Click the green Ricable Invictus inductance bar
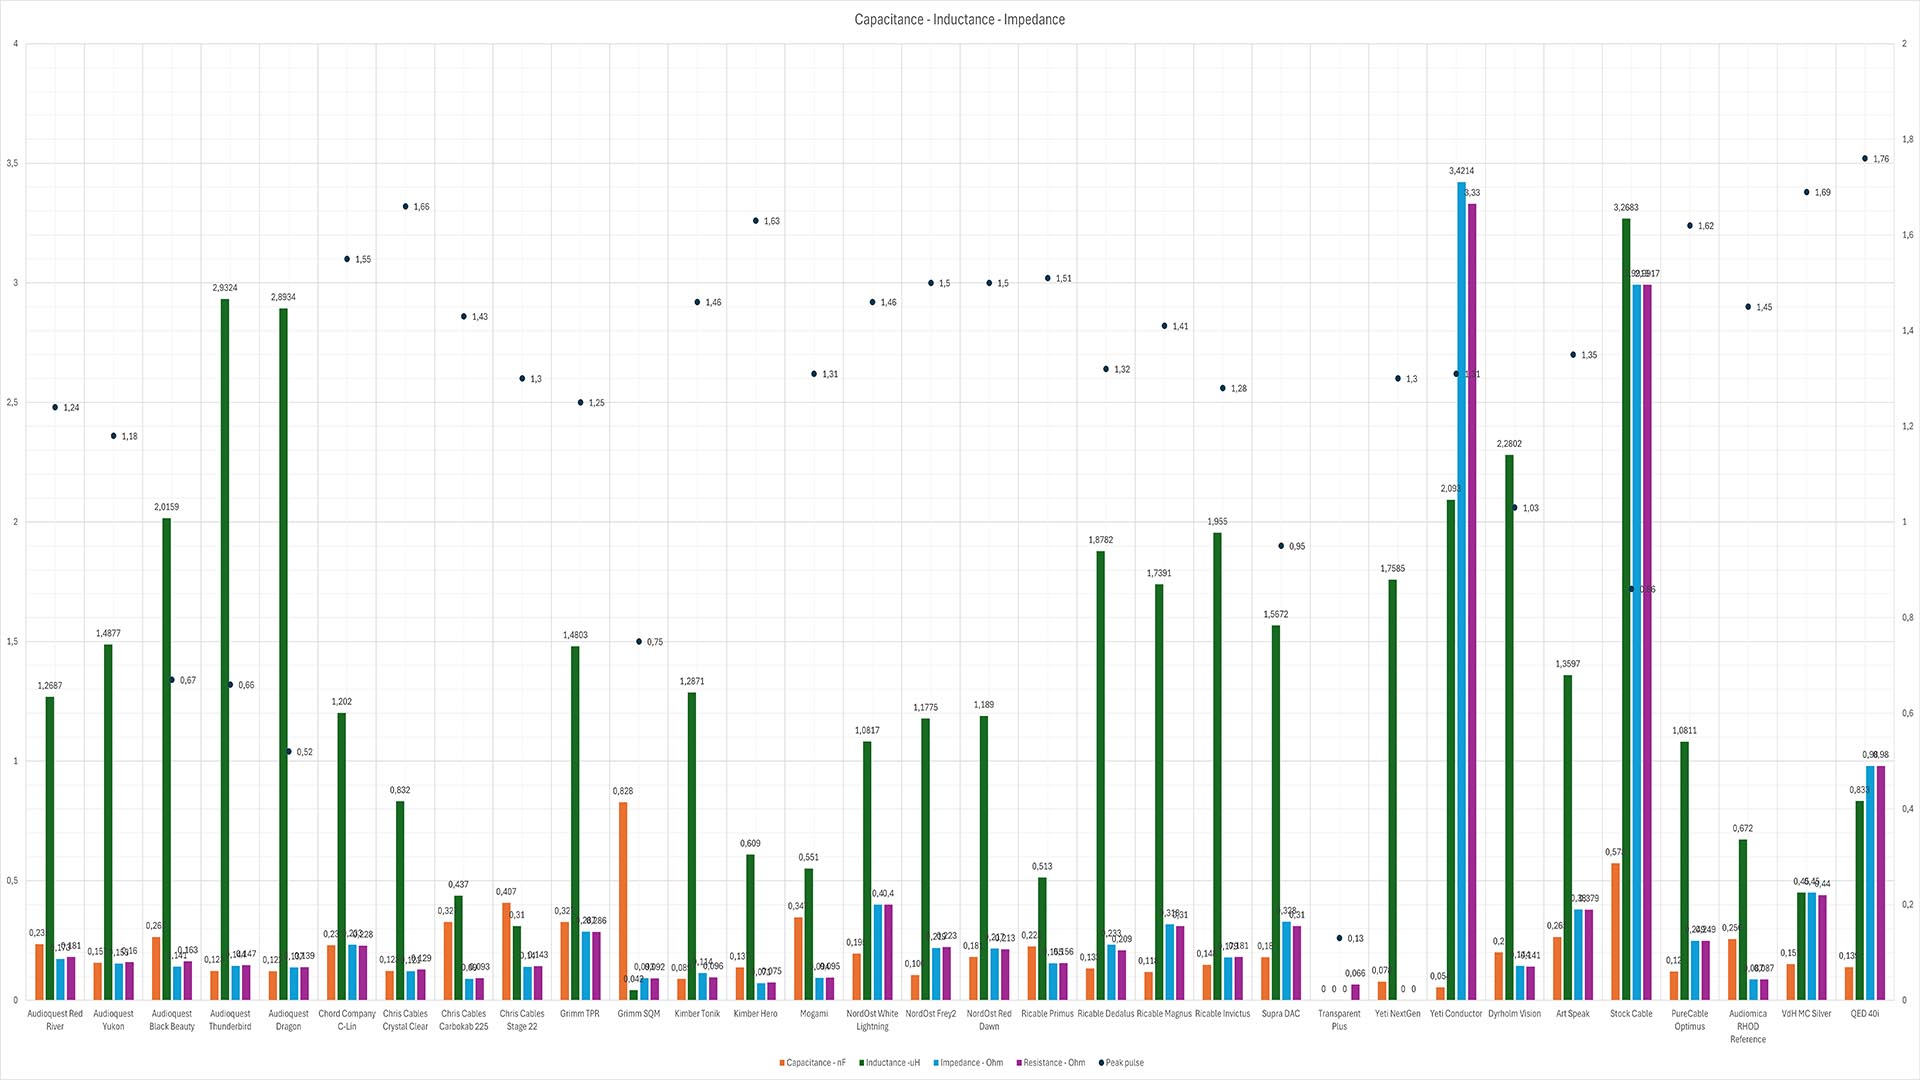Screen dimensions: 1920x1080 point(1217,766)
